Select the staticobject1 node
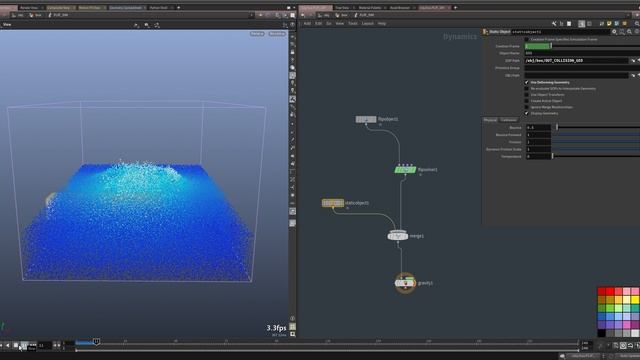The width and height of the screenshot is (640, 360). pos(333,203)
